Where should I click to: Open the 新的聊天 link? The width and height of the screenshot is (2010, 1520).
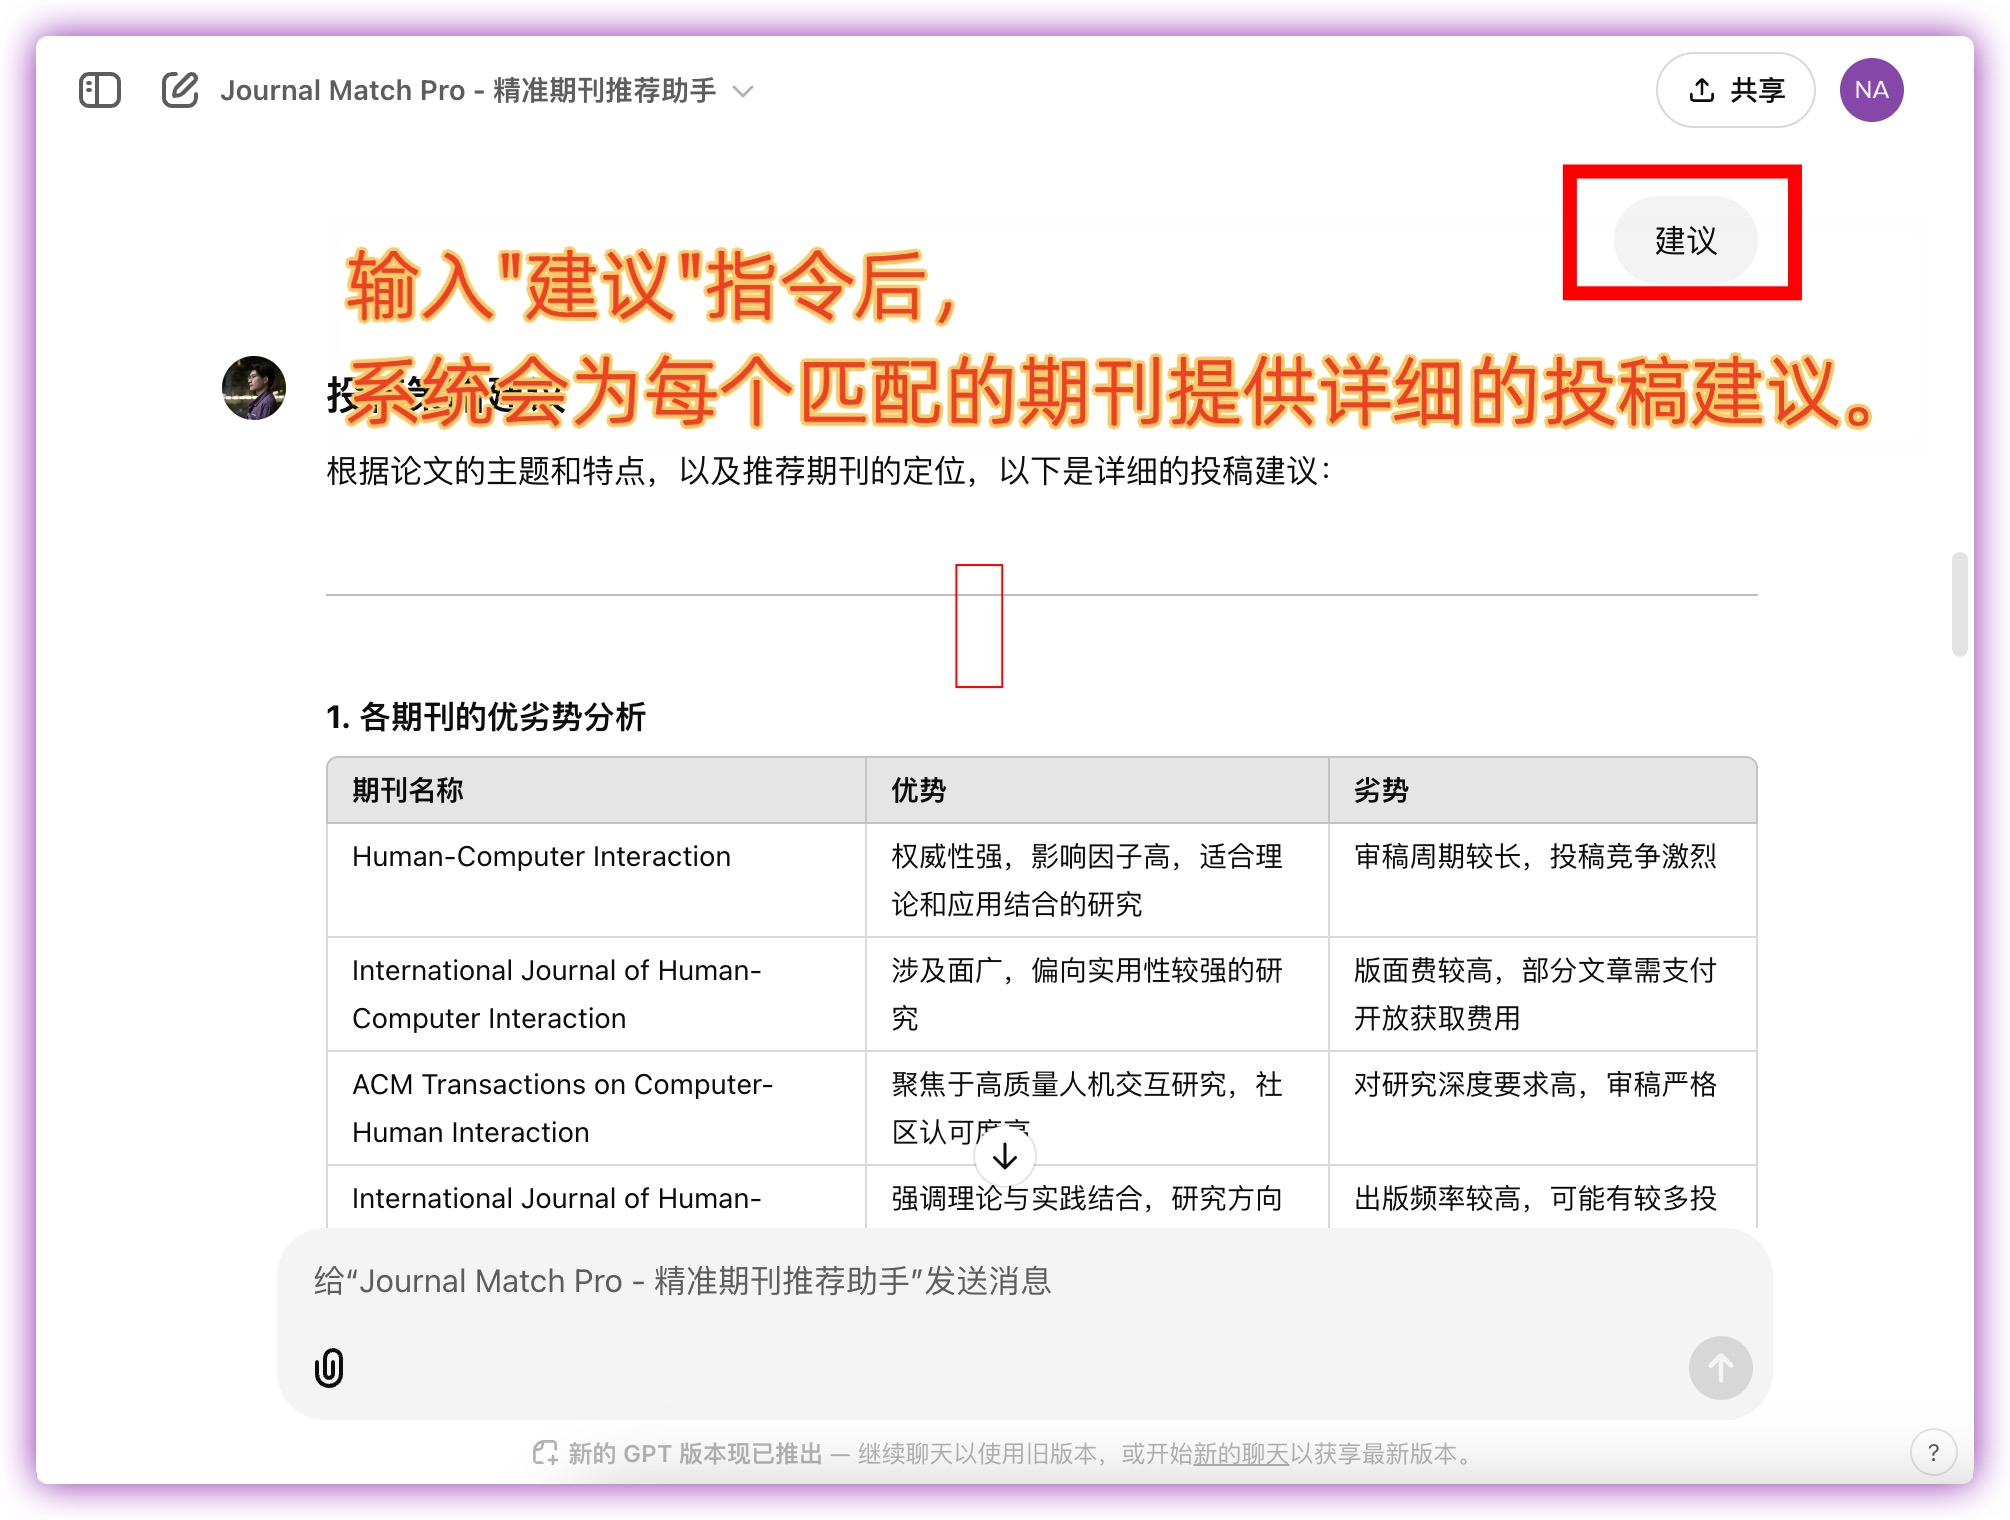[x=1241, y=1453]
